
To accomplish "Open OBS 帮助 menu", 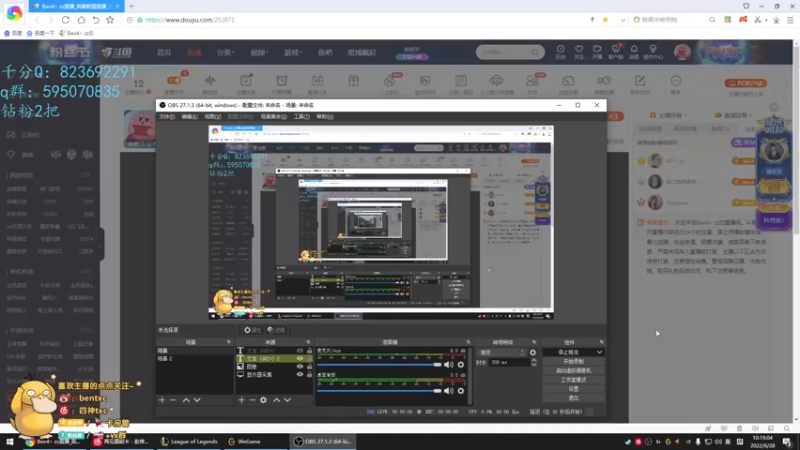I will 324,117.
